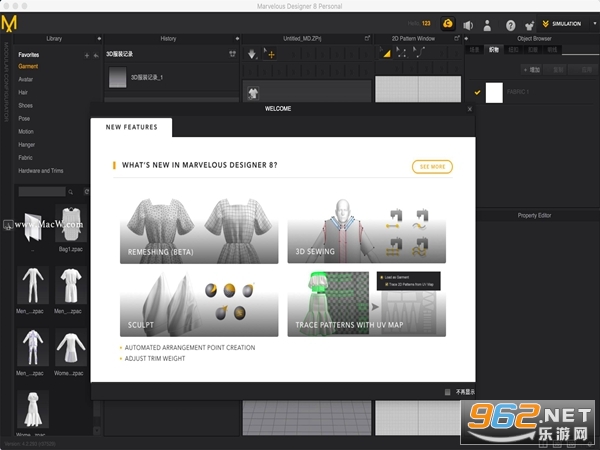Pop out the Untitled_MD.ZPrj 3D window

(x=367, y=38)
